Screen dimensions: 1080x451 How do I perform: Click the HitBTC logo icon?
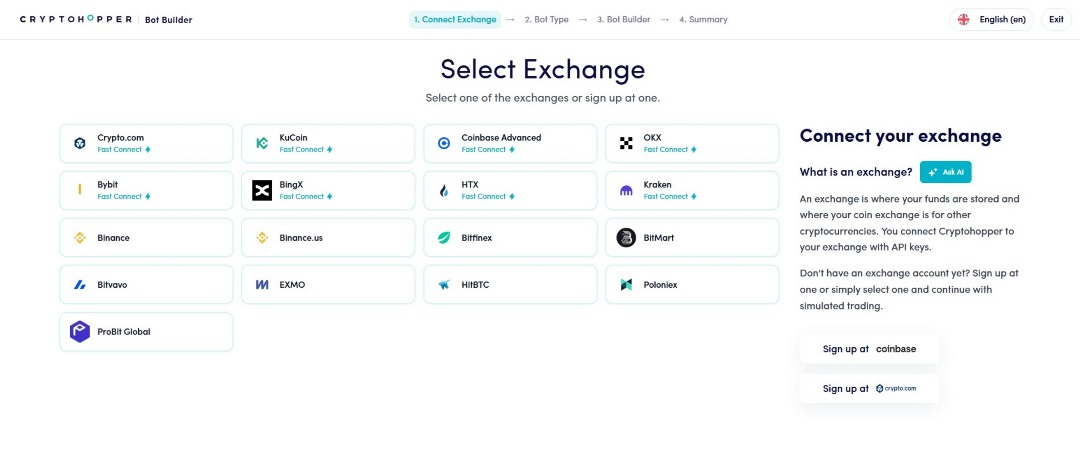(x=444, y=284)
